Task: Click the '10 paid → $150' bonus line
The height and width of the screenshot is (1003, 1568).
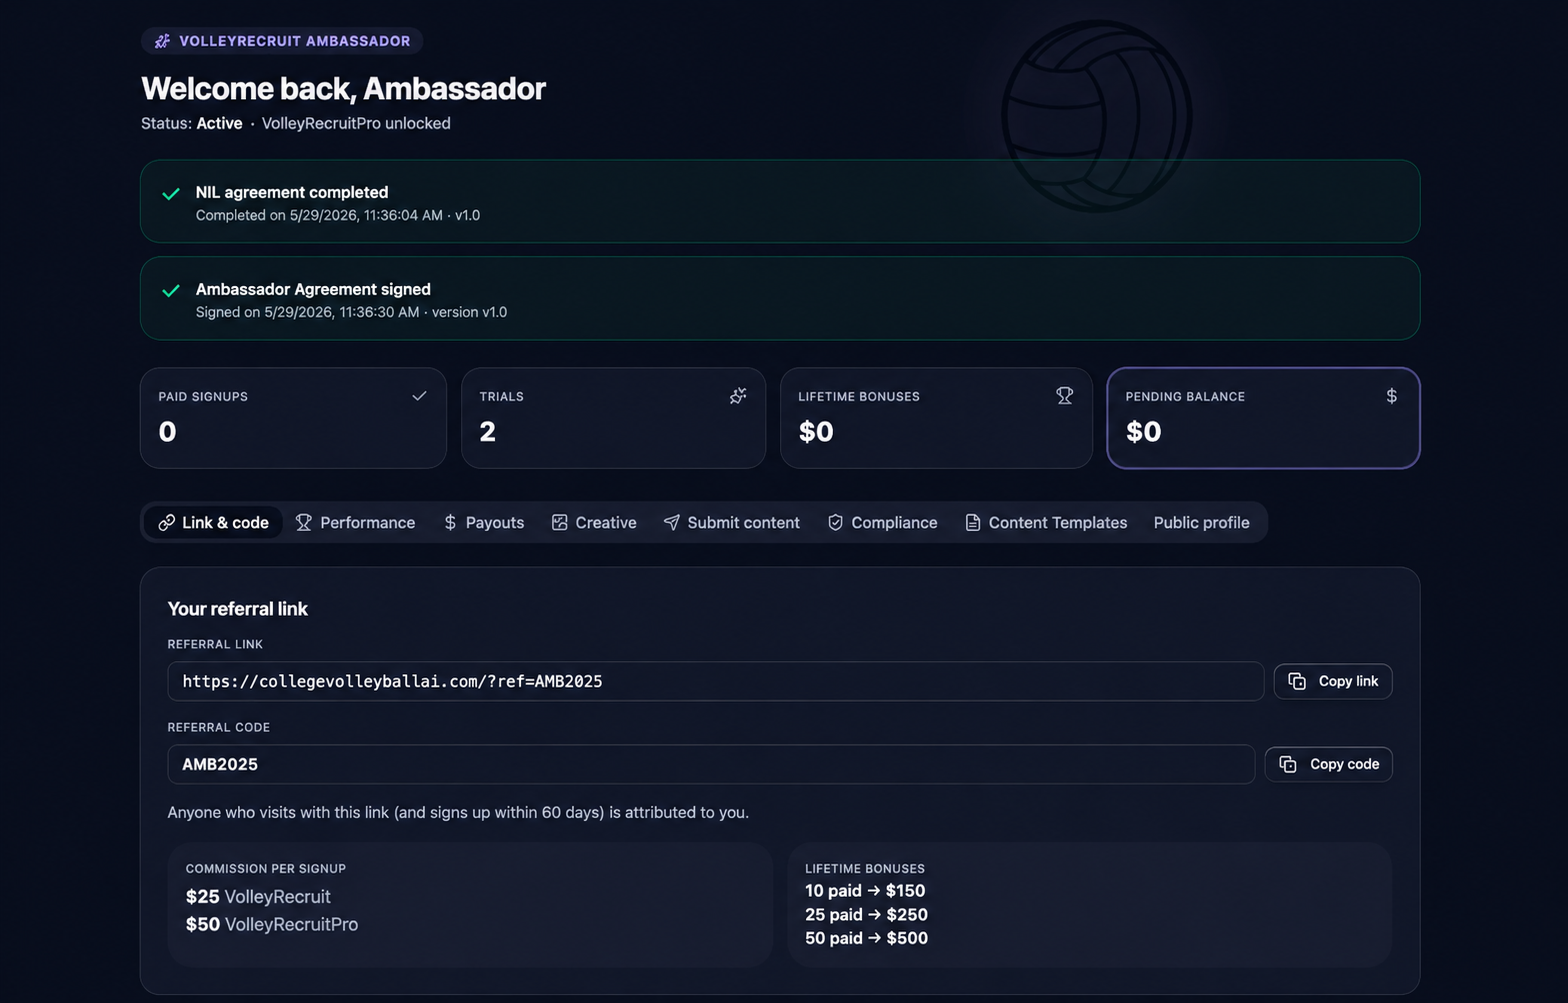Action: point(865,891)
